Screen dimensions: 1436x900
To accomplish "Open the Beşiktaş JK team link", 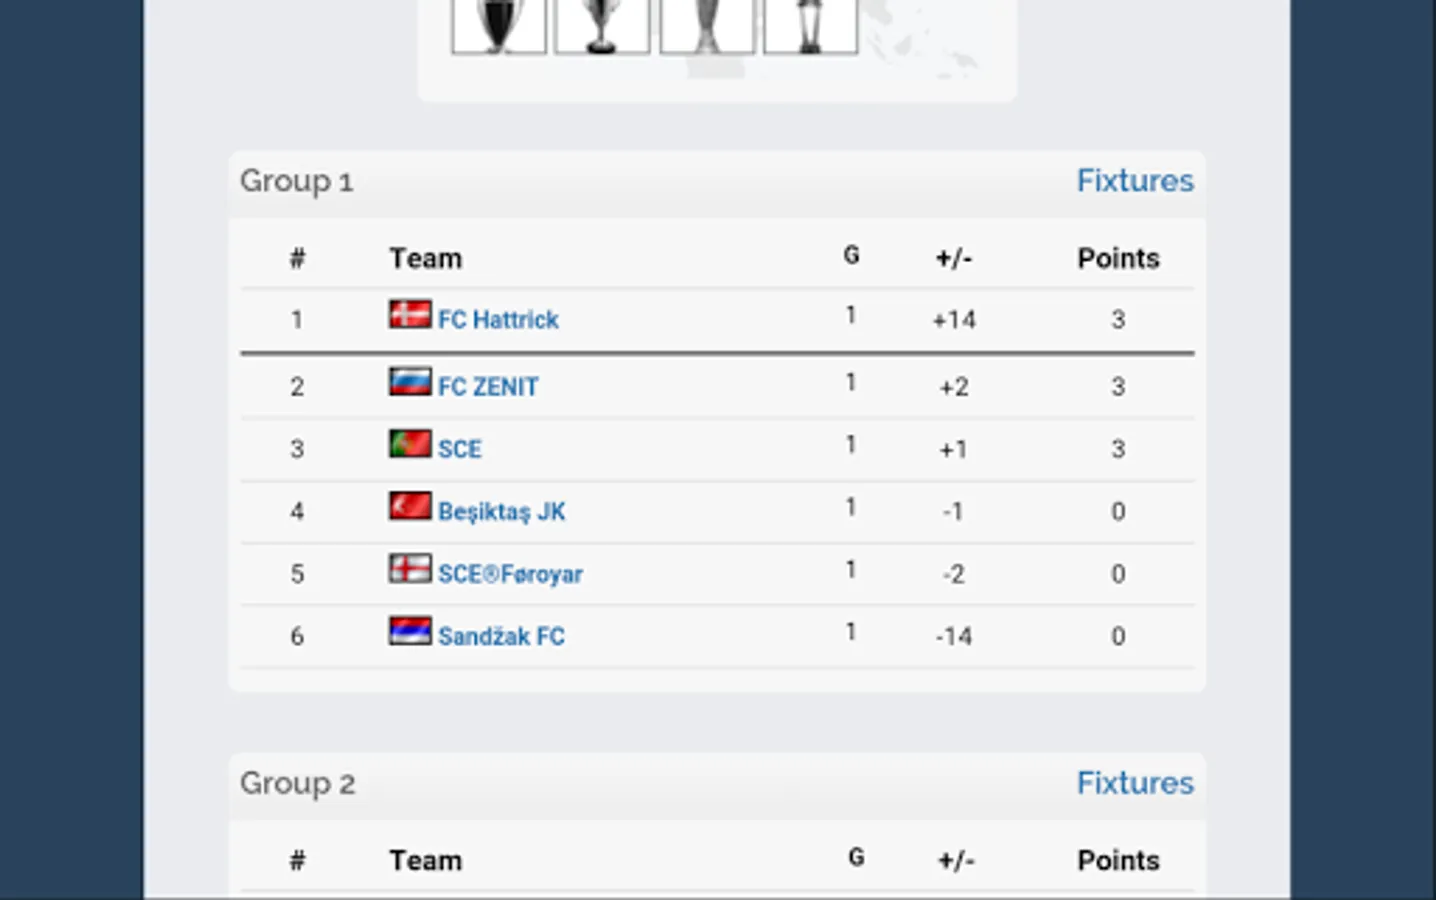I will pos(501,512).
